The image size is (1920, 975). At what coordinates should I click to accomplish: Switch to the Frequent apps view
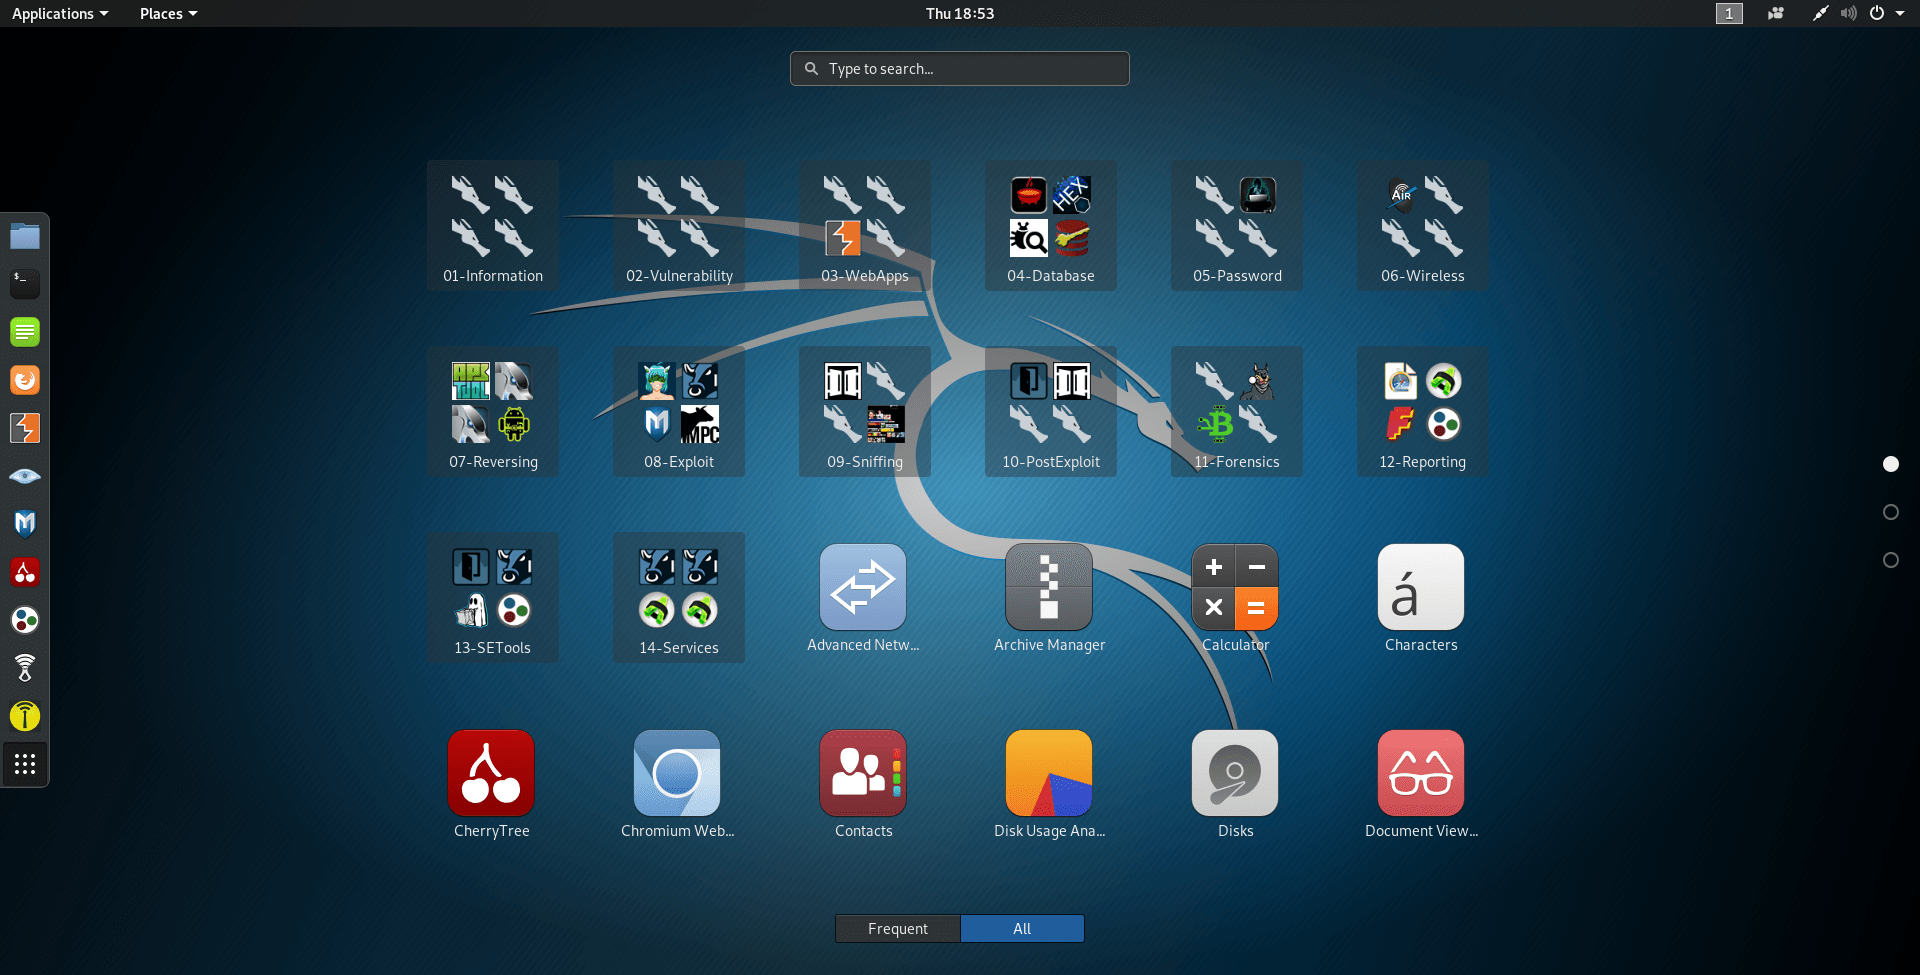tap(898, 929)
